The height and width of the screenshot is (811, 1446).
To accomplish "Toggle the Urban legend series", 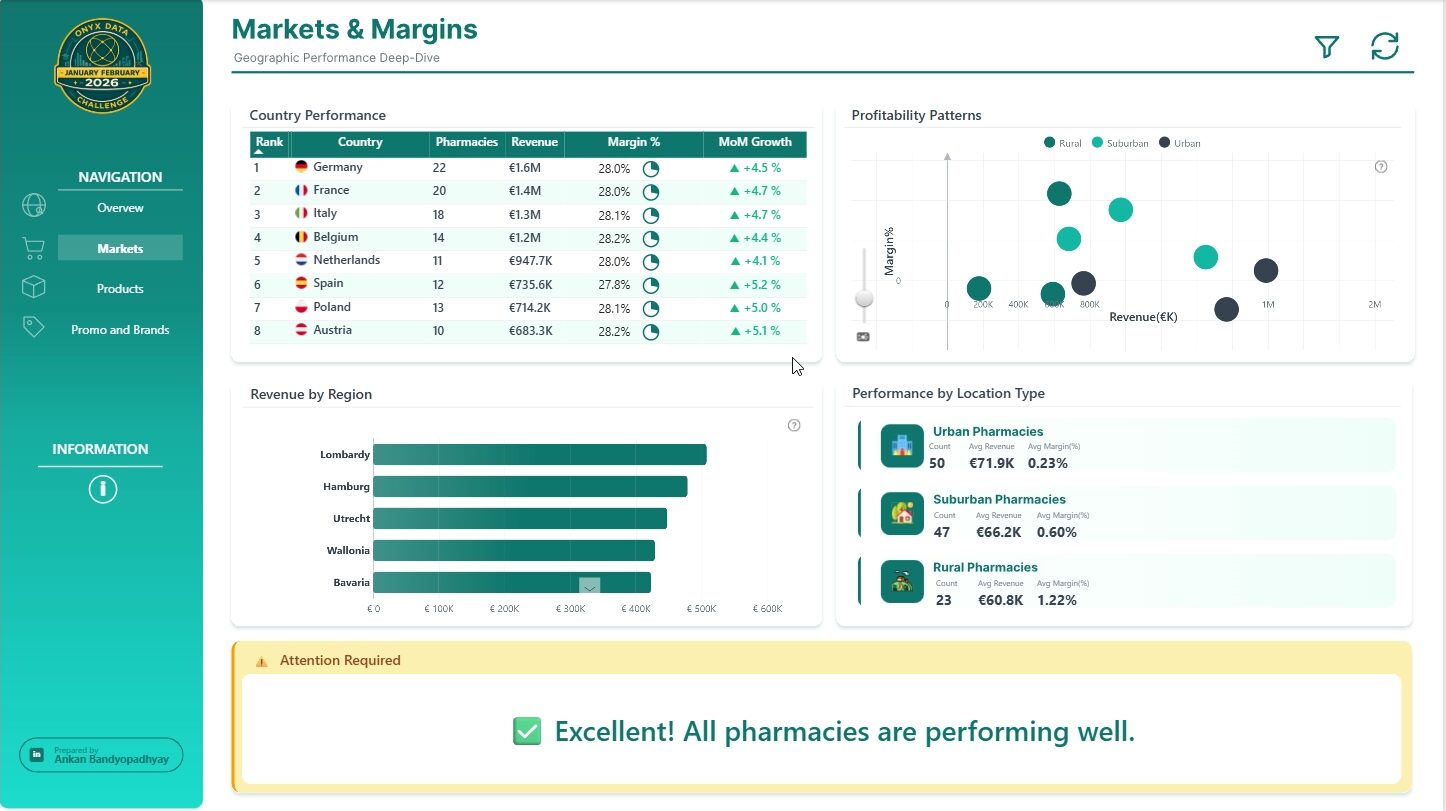I will click(1180, 143).
